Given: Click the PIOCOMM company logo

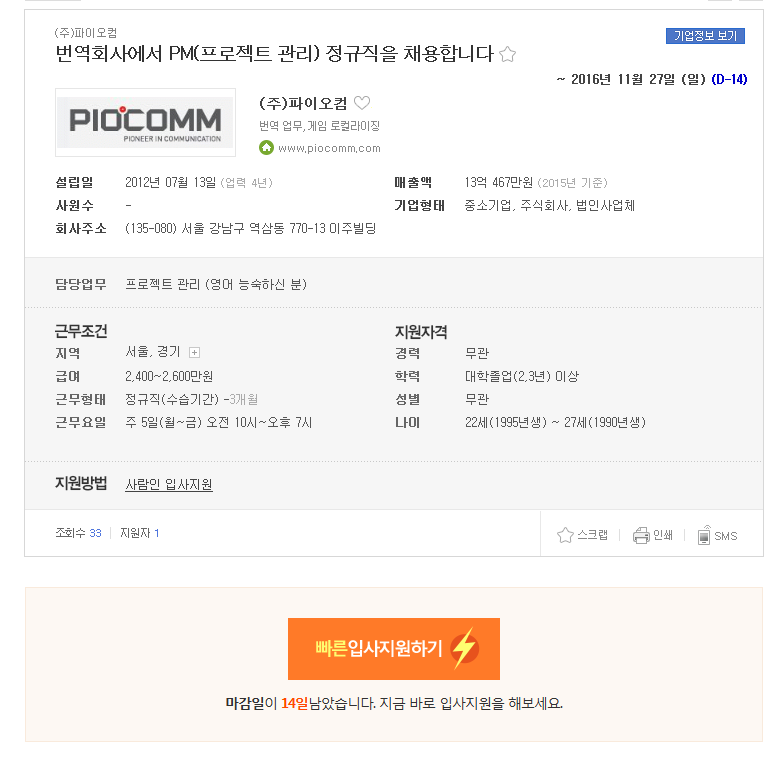Looking at the screenshot, I should click(x=145, y=123).
